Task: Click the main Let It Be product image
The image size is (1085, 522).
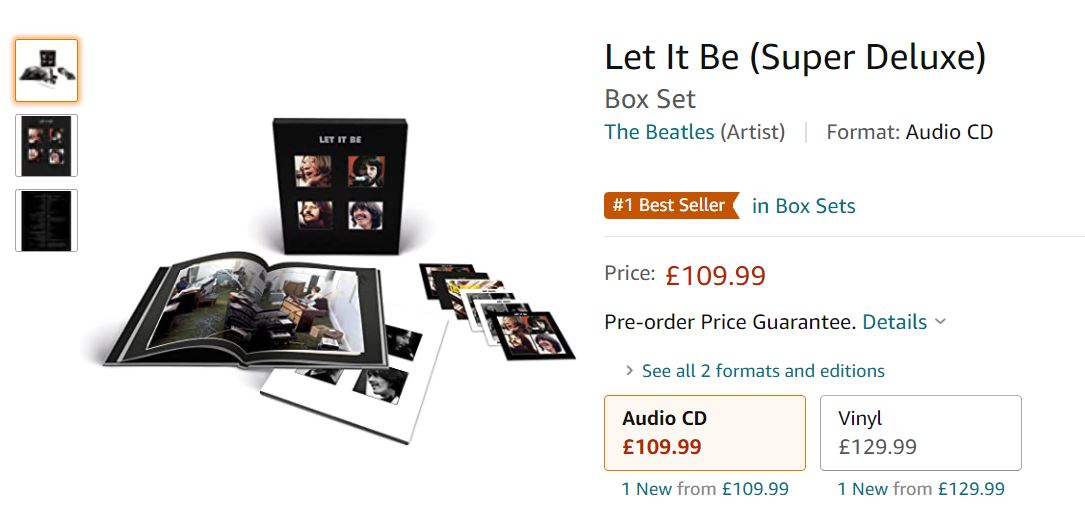Action: click(339, 280)
